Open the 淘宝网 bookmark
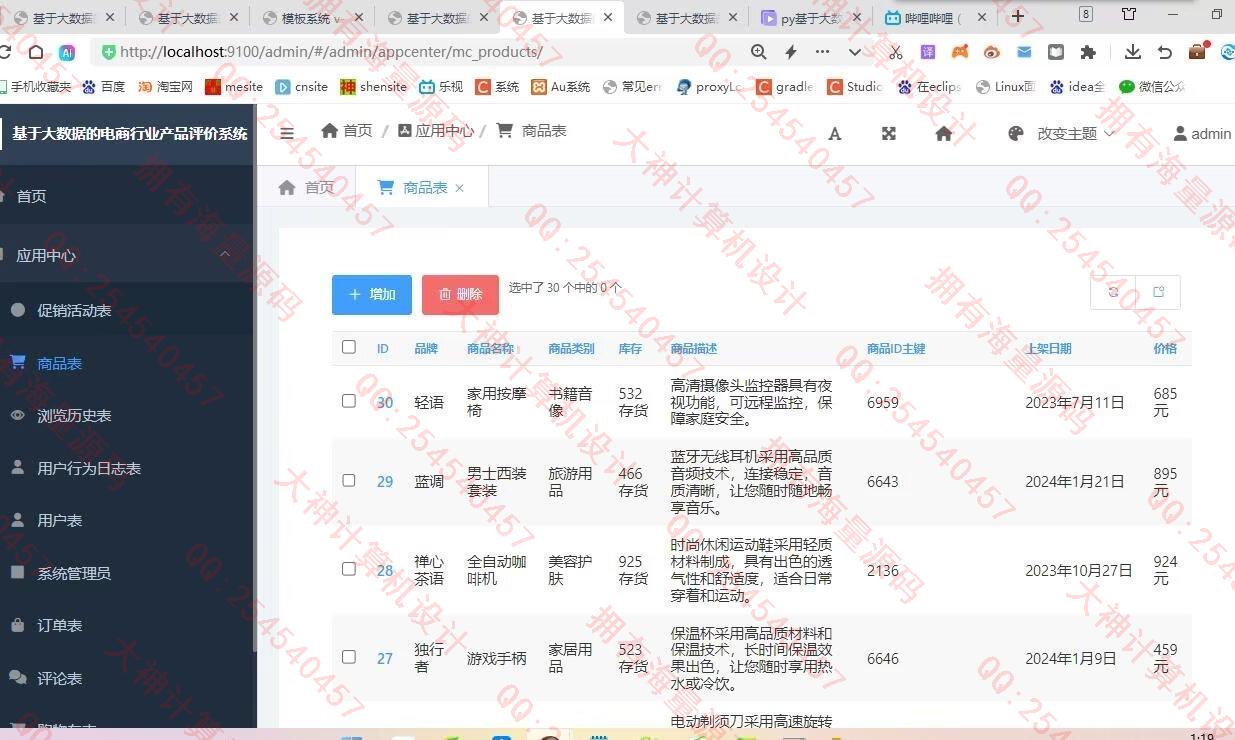1235x740 pixels. tap(165, 87)
